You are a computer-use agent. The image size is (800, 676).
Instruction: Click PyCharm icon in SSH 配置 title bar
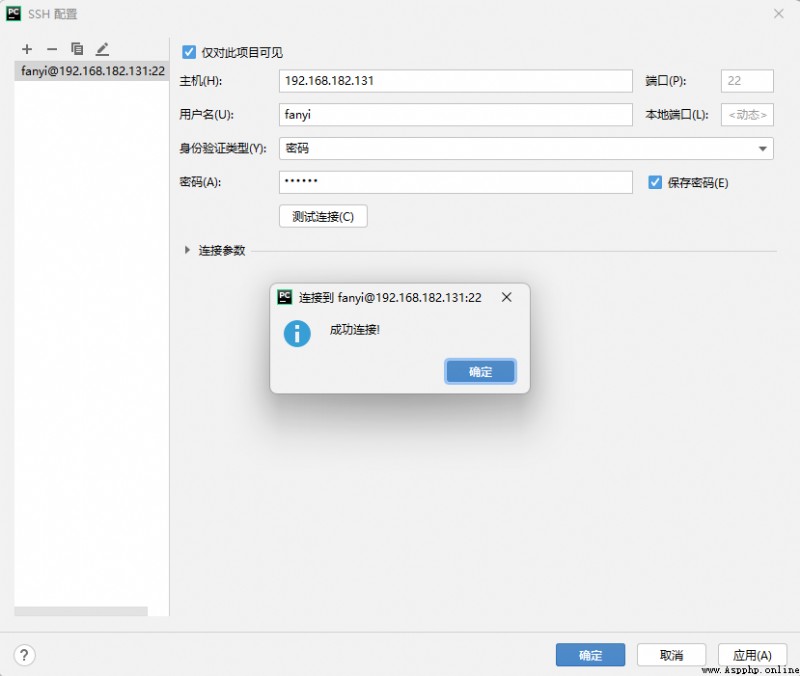coord(13,14)
